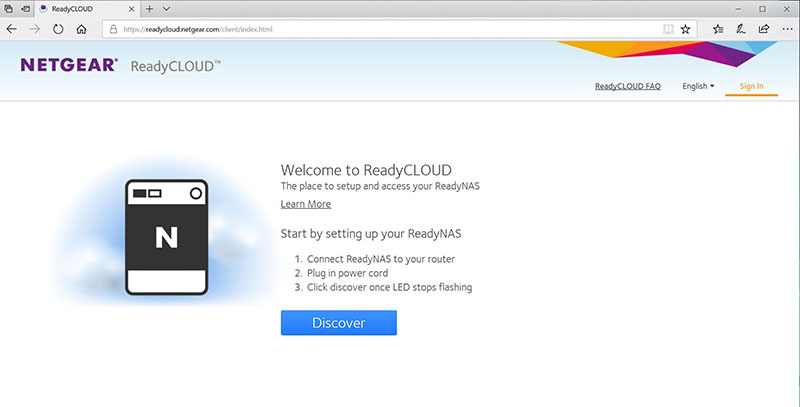
Task: Maximize the browser window
Action: [x=762, y=9]
